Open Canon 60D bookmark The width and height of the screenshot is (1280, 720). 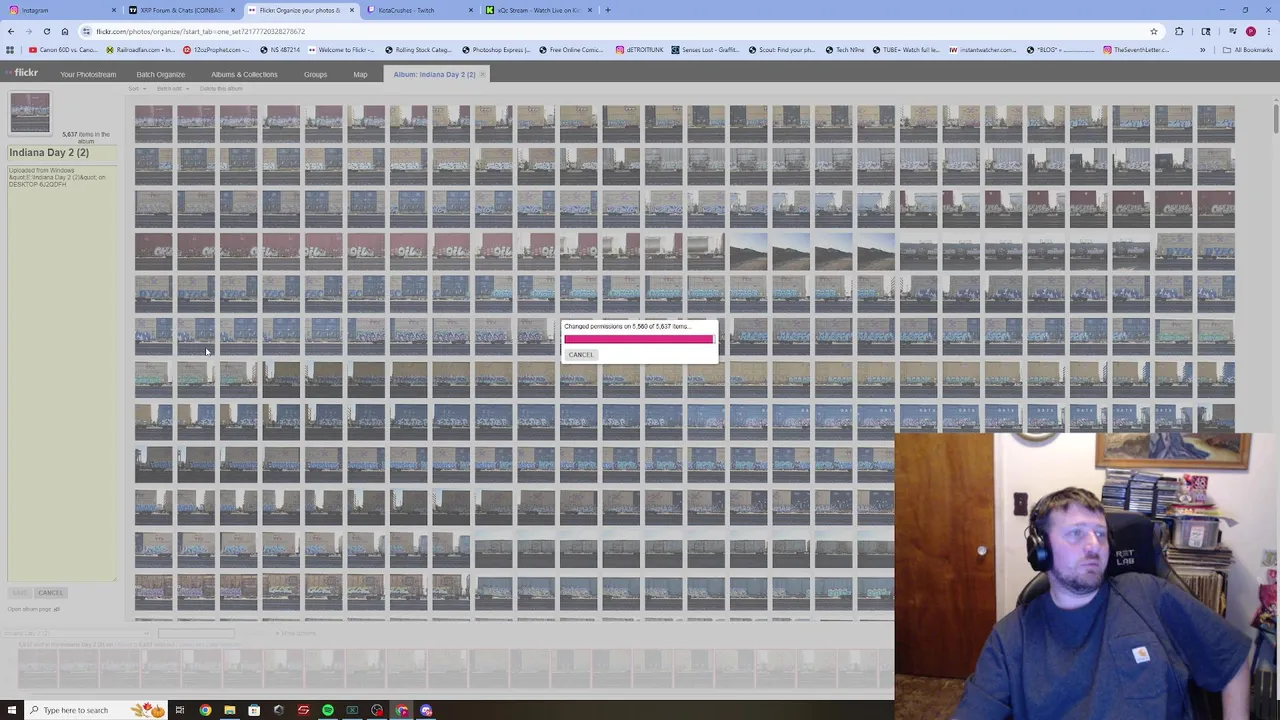click(64, 50)
